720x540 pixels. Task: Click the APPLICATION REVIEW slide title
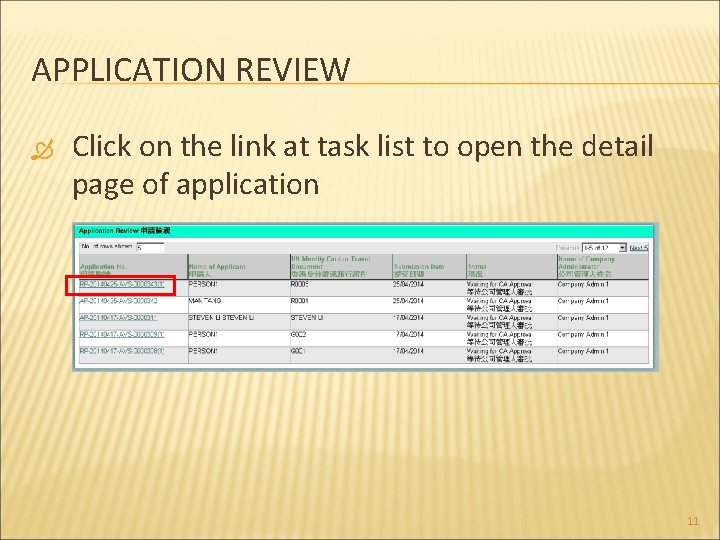click(191, 70)
